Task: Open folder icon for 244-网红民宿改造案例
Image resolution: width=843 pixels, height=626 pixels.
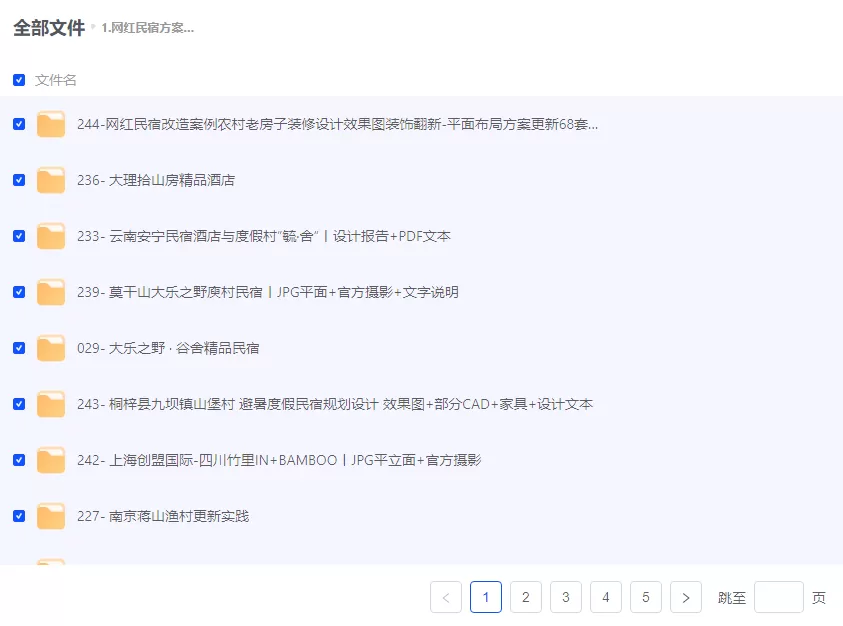Action: [51, 124]
